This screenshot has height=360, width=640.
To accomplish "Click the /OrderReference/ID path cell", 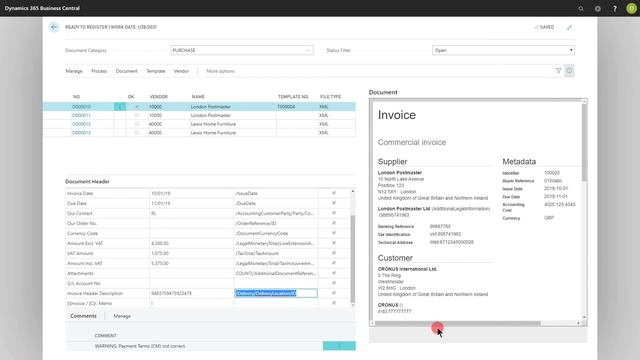I will (x=276, y=223).
